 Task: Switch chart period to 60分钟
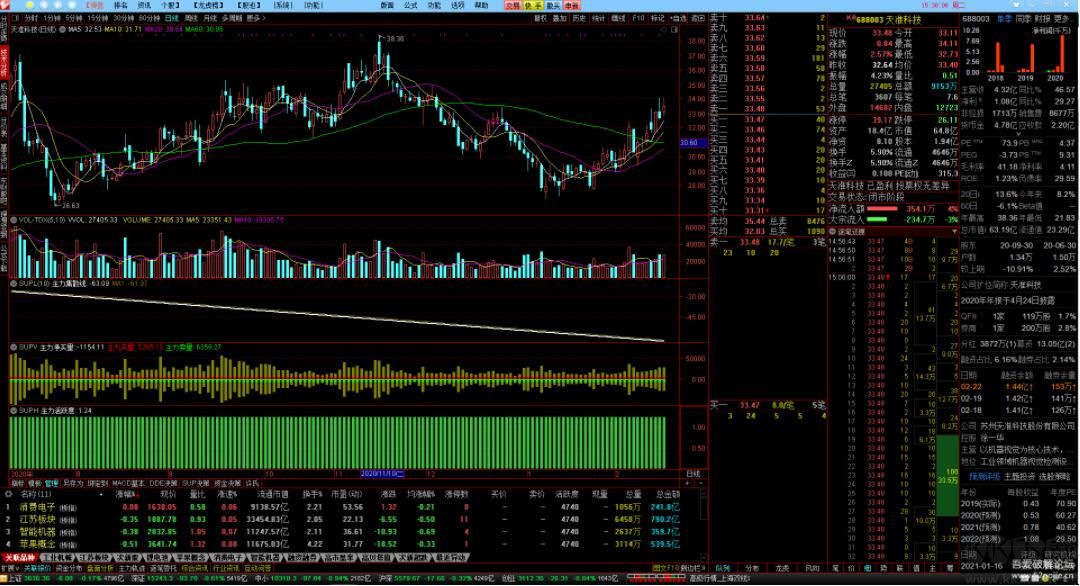[x=149, y=19]
